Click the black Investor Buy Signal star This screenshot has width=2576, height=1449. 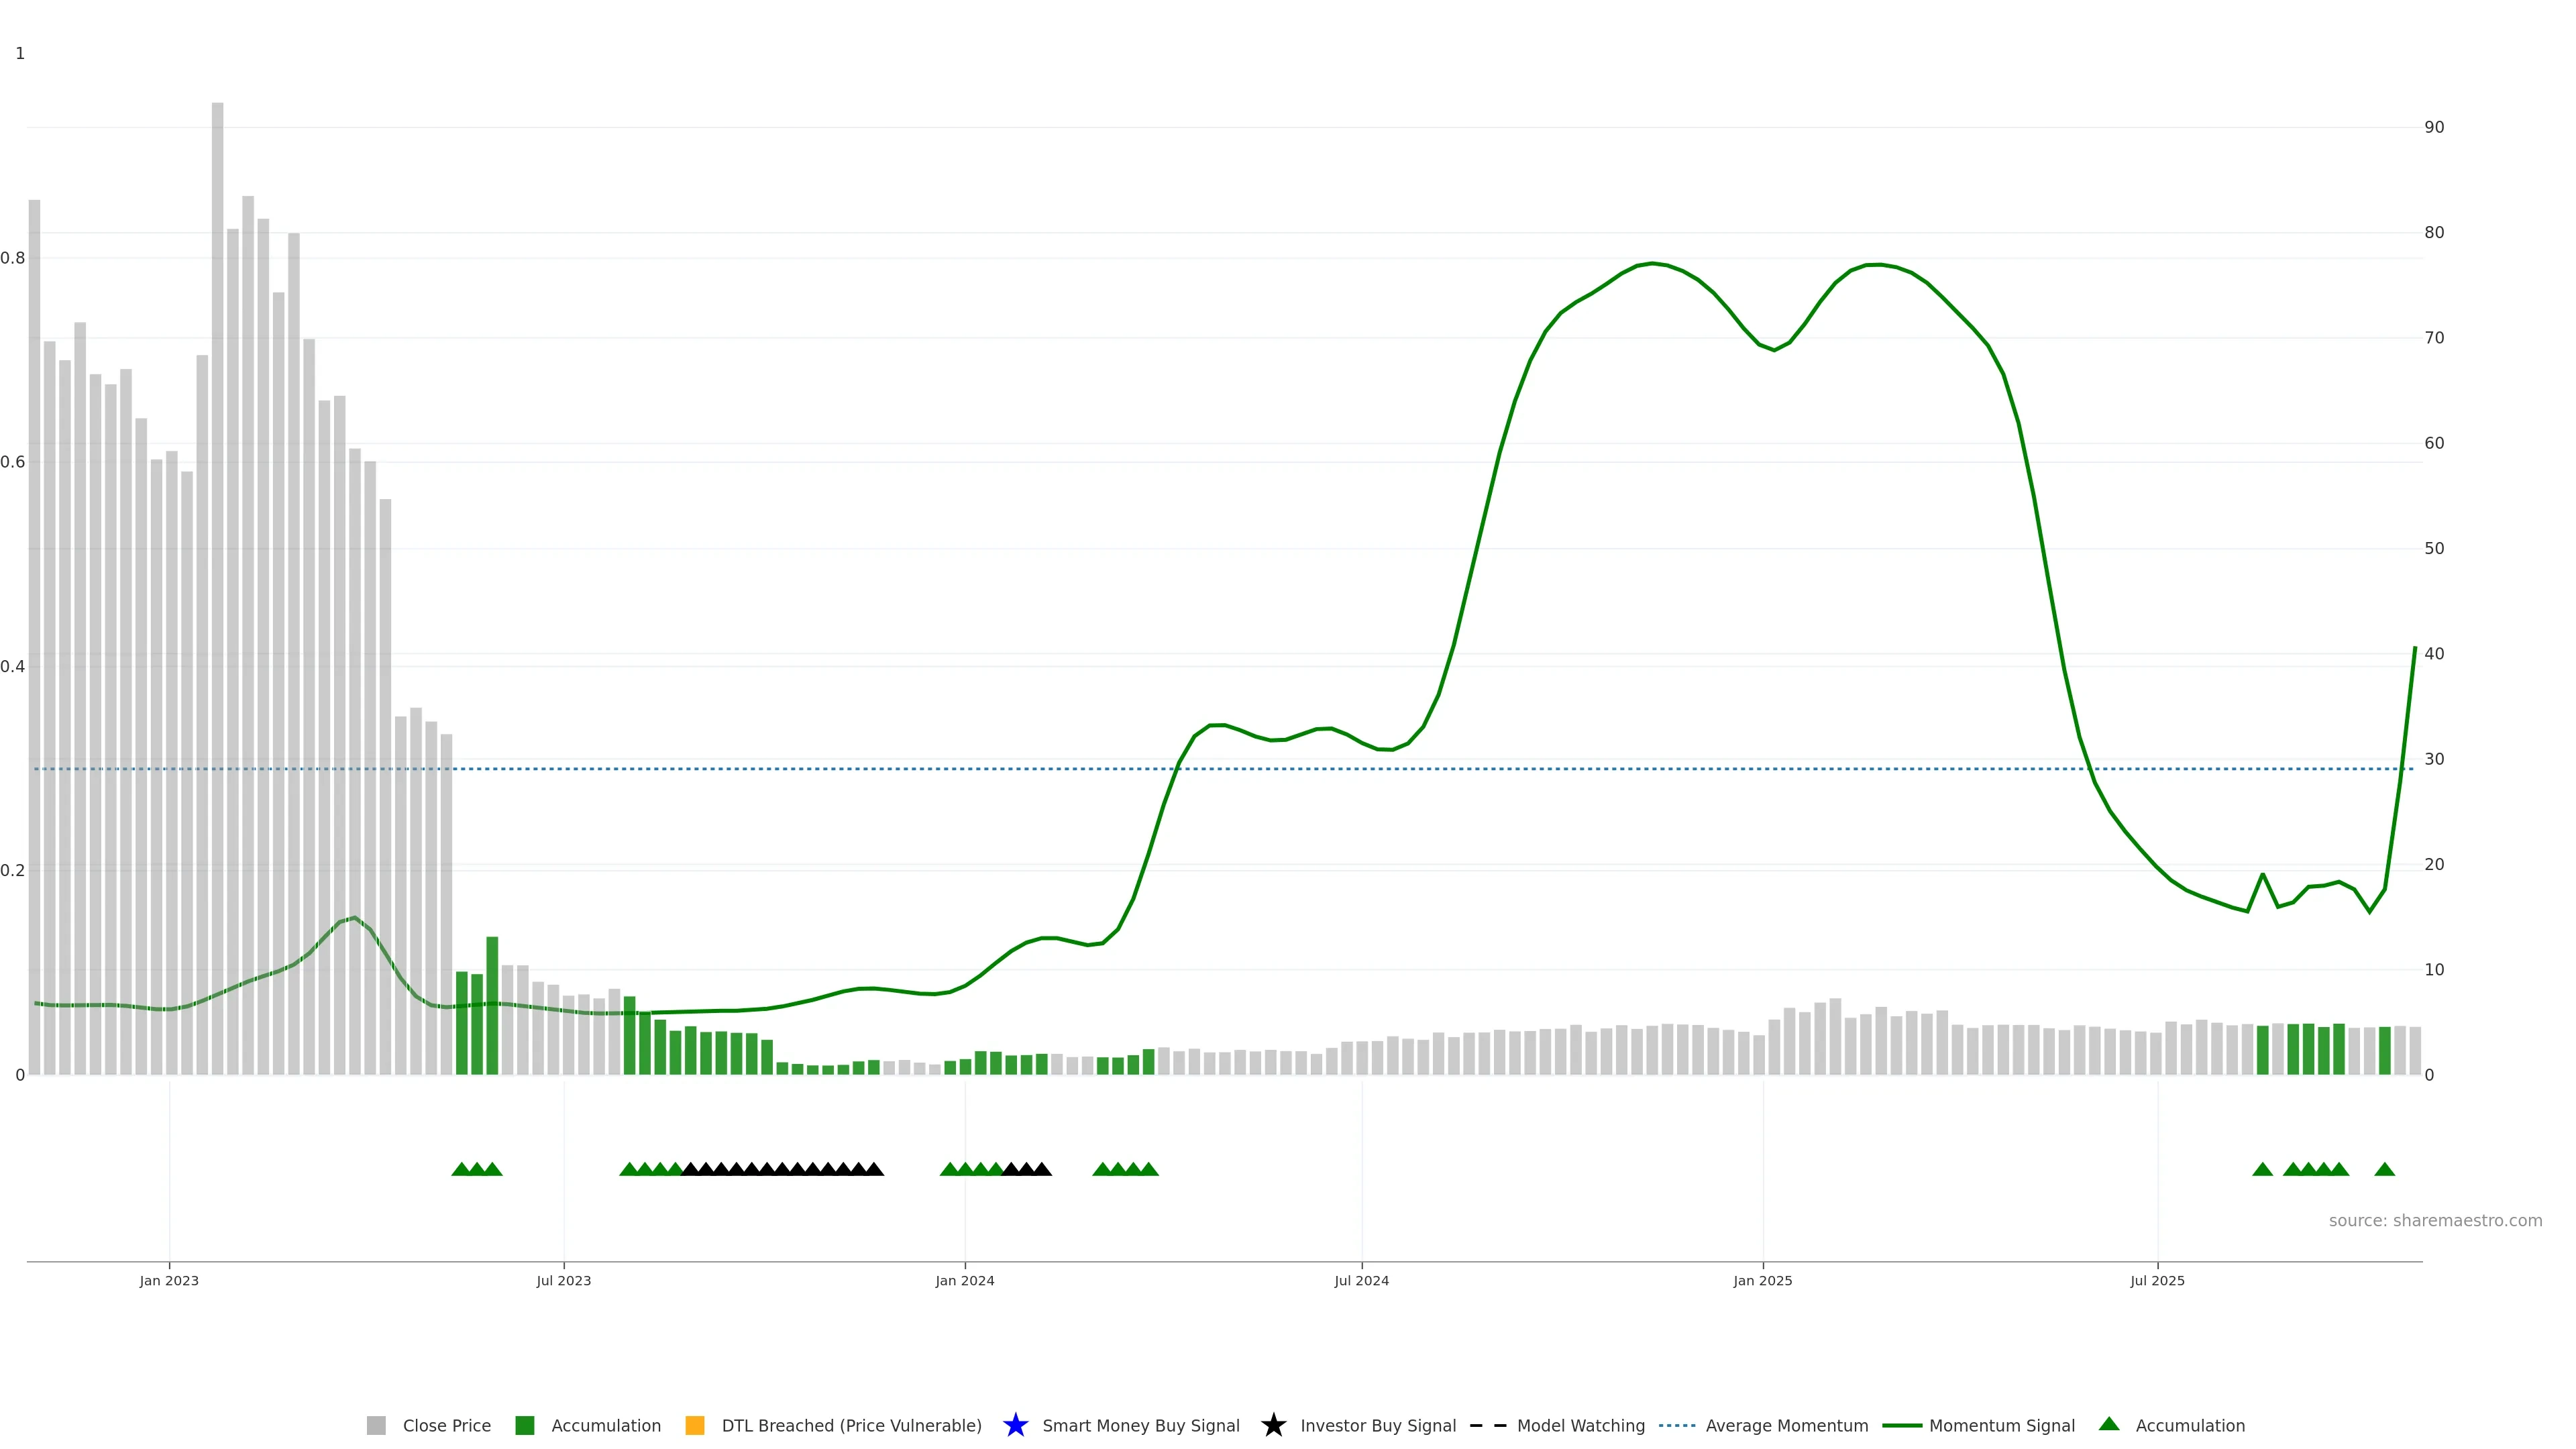(1273, 1425)
